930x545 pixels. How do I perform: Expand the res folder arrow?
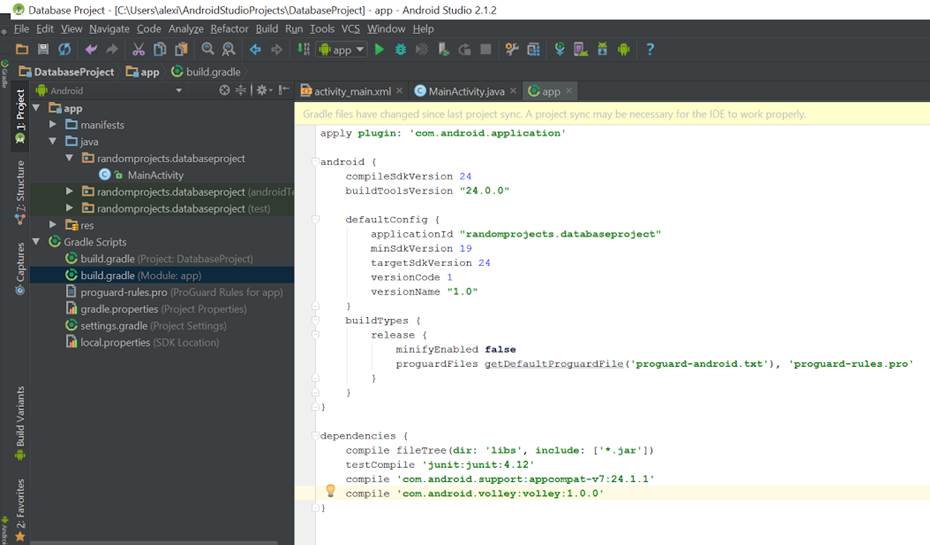53,225
